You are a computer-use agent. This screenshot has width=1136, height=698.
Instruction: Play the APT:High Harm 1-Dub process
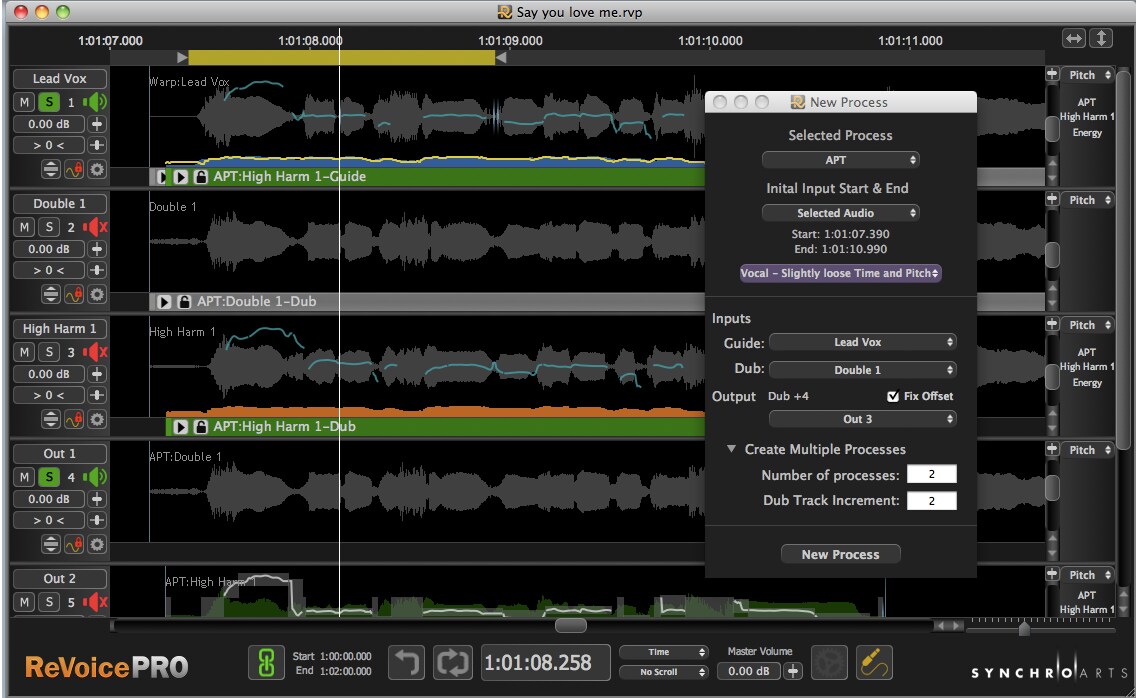click(181, 427)
